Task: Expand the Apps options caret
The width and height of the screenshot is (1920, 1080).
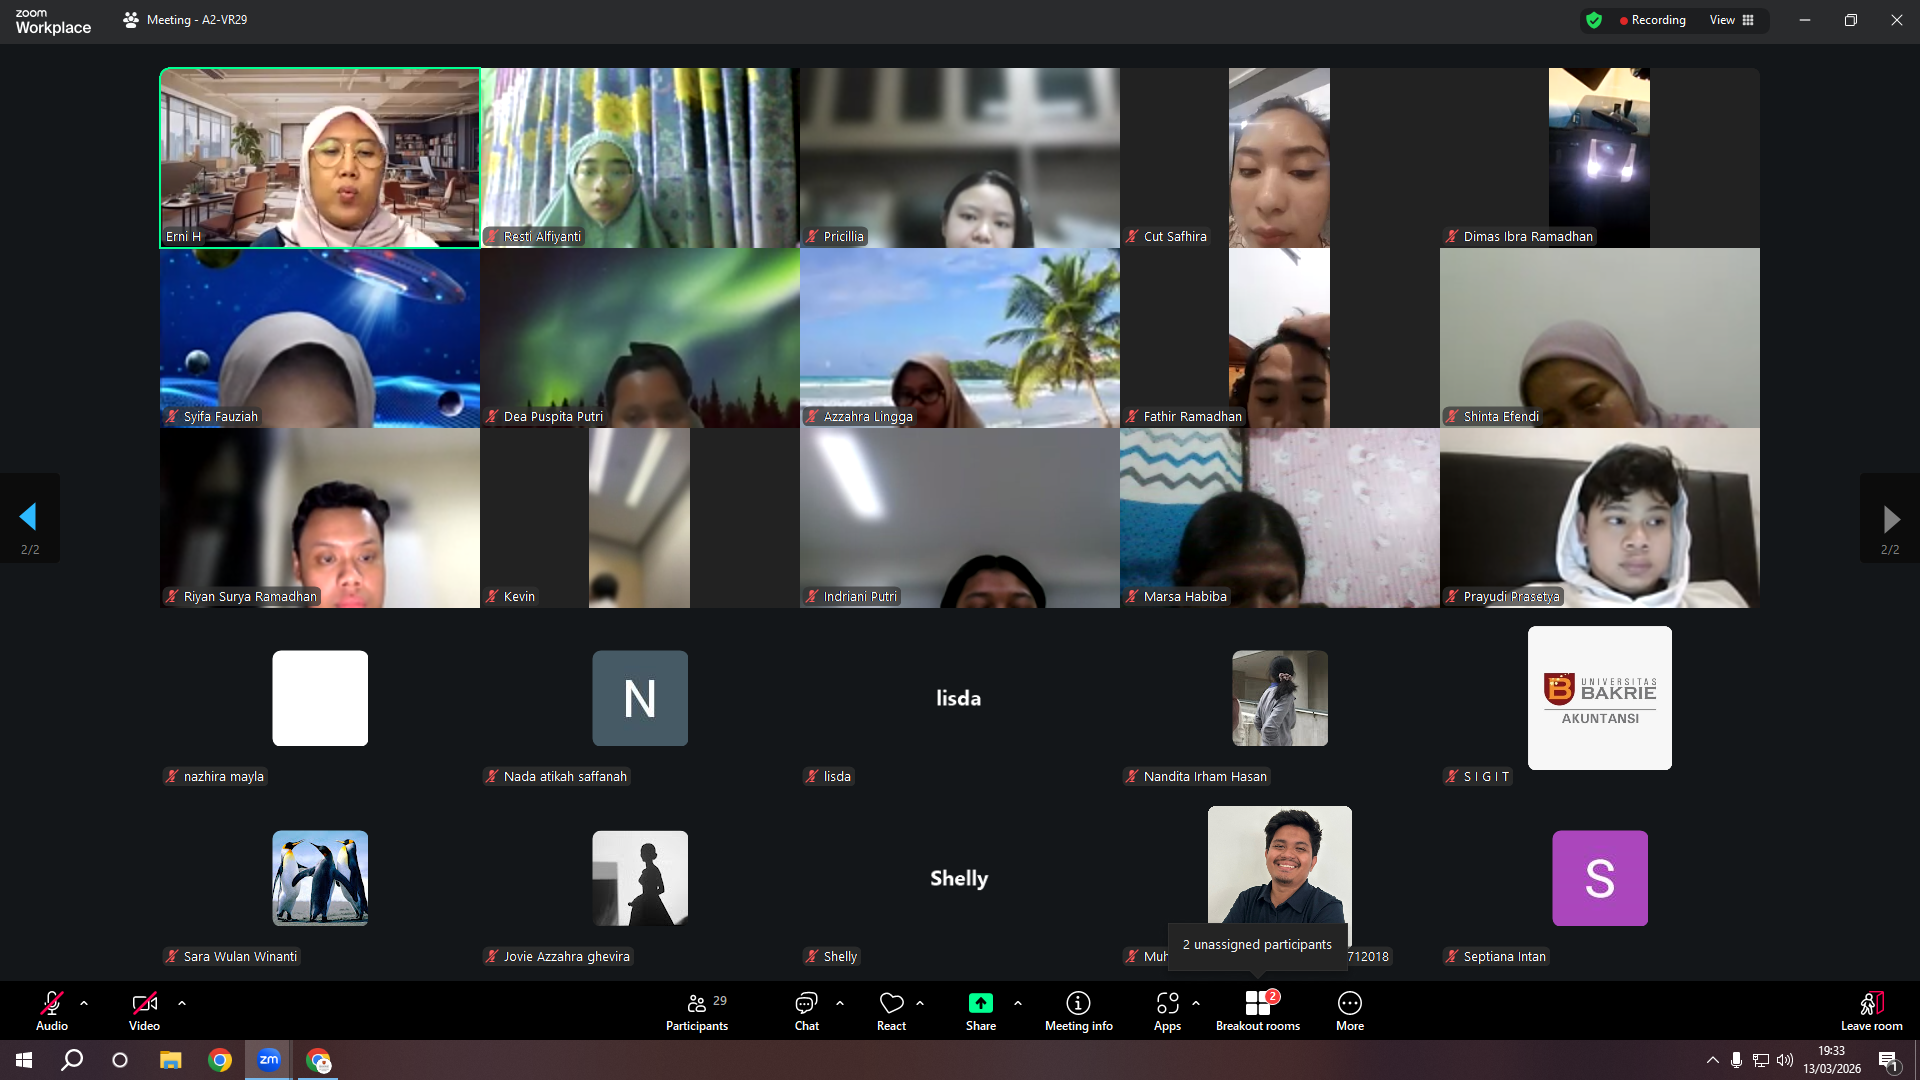Action: 1196,1003
